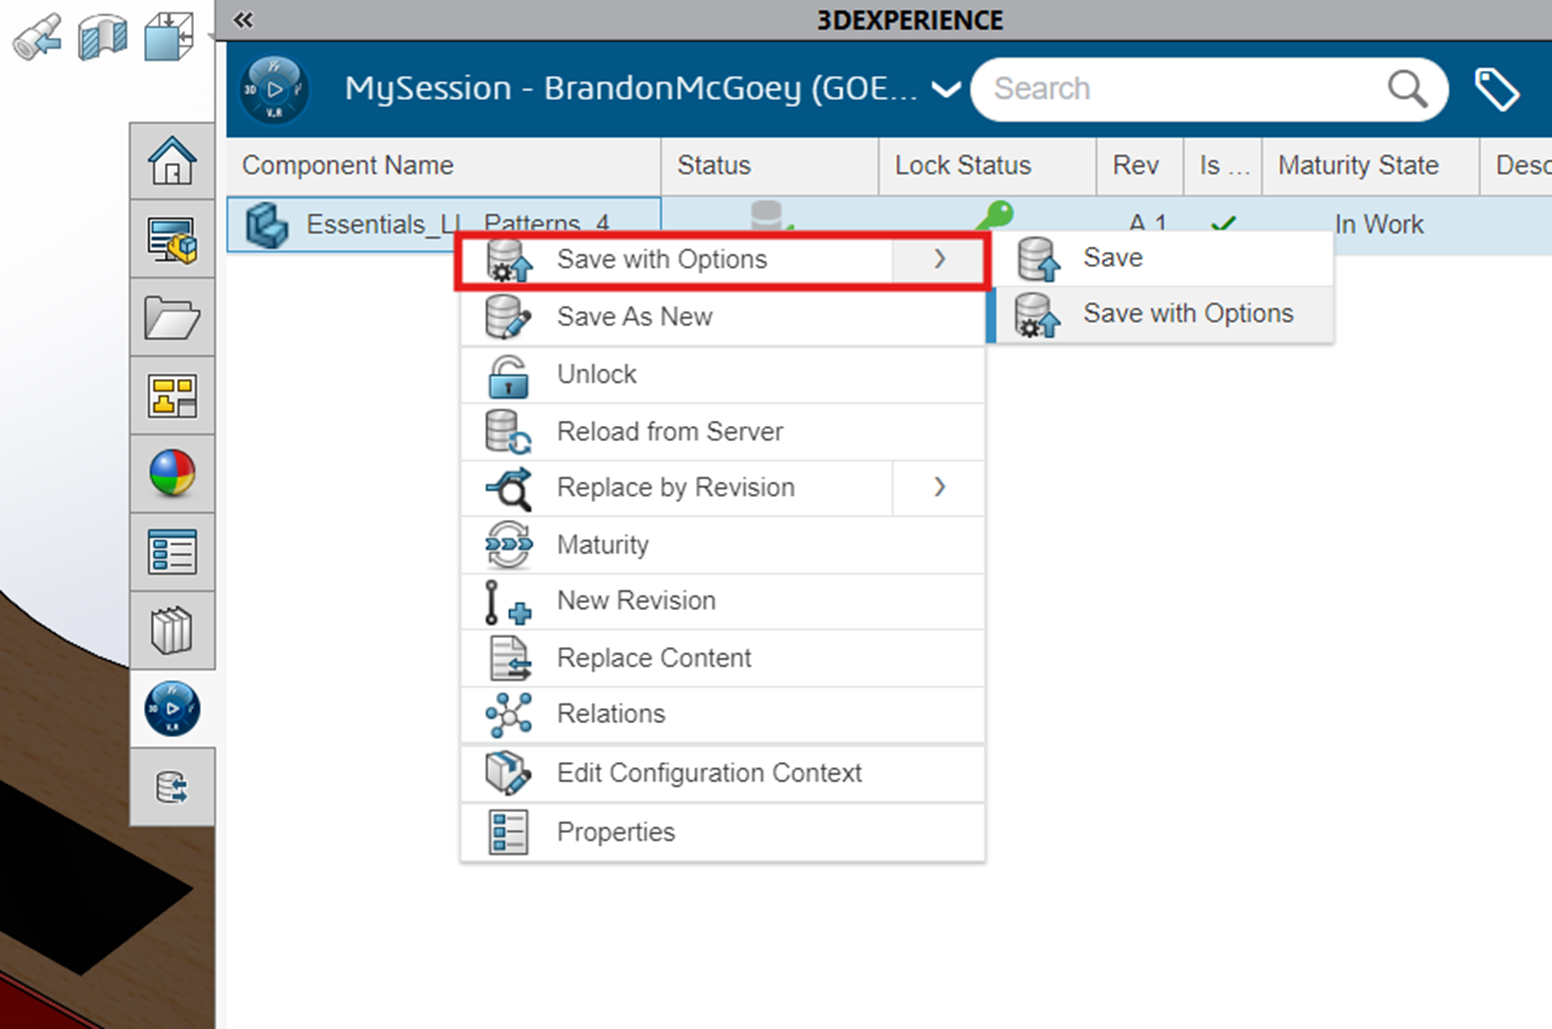Choose Save from the submenu
The height and width of the screenshot is (1029, 1552).
click(1112, 258)
